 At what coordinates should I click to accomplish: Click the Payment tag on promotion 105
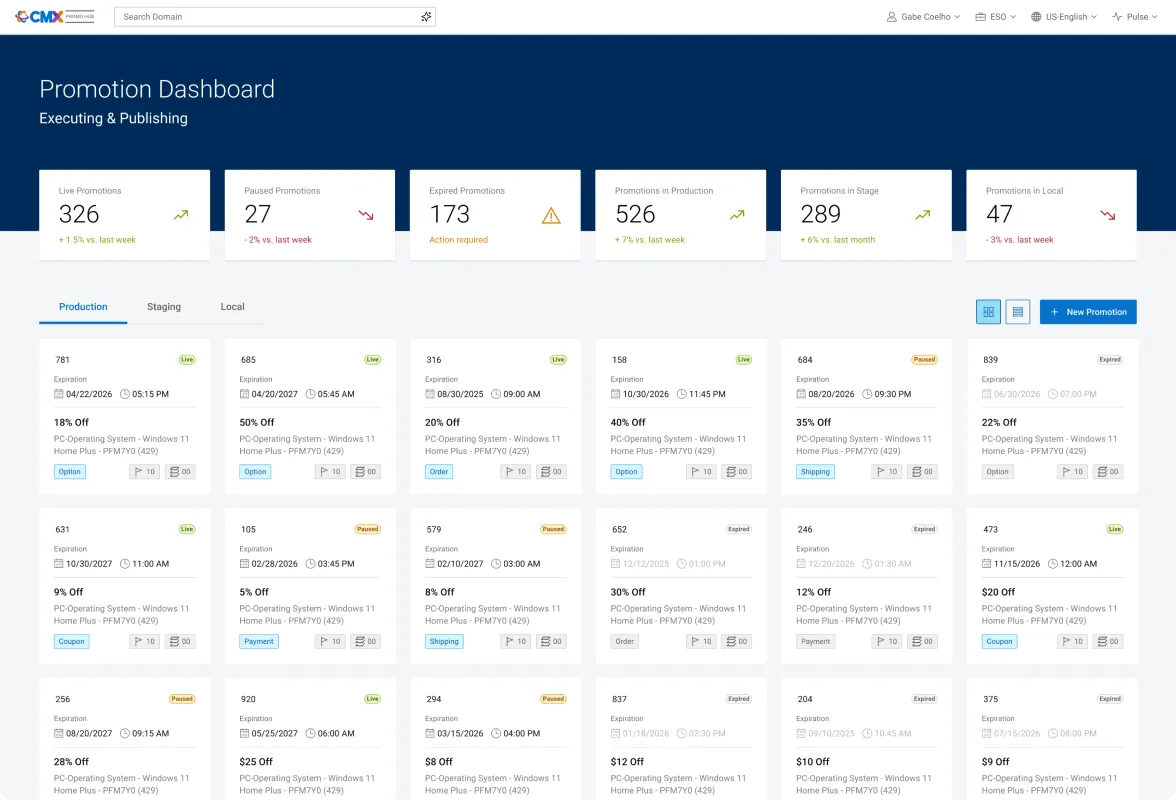(x=259, y=641)
